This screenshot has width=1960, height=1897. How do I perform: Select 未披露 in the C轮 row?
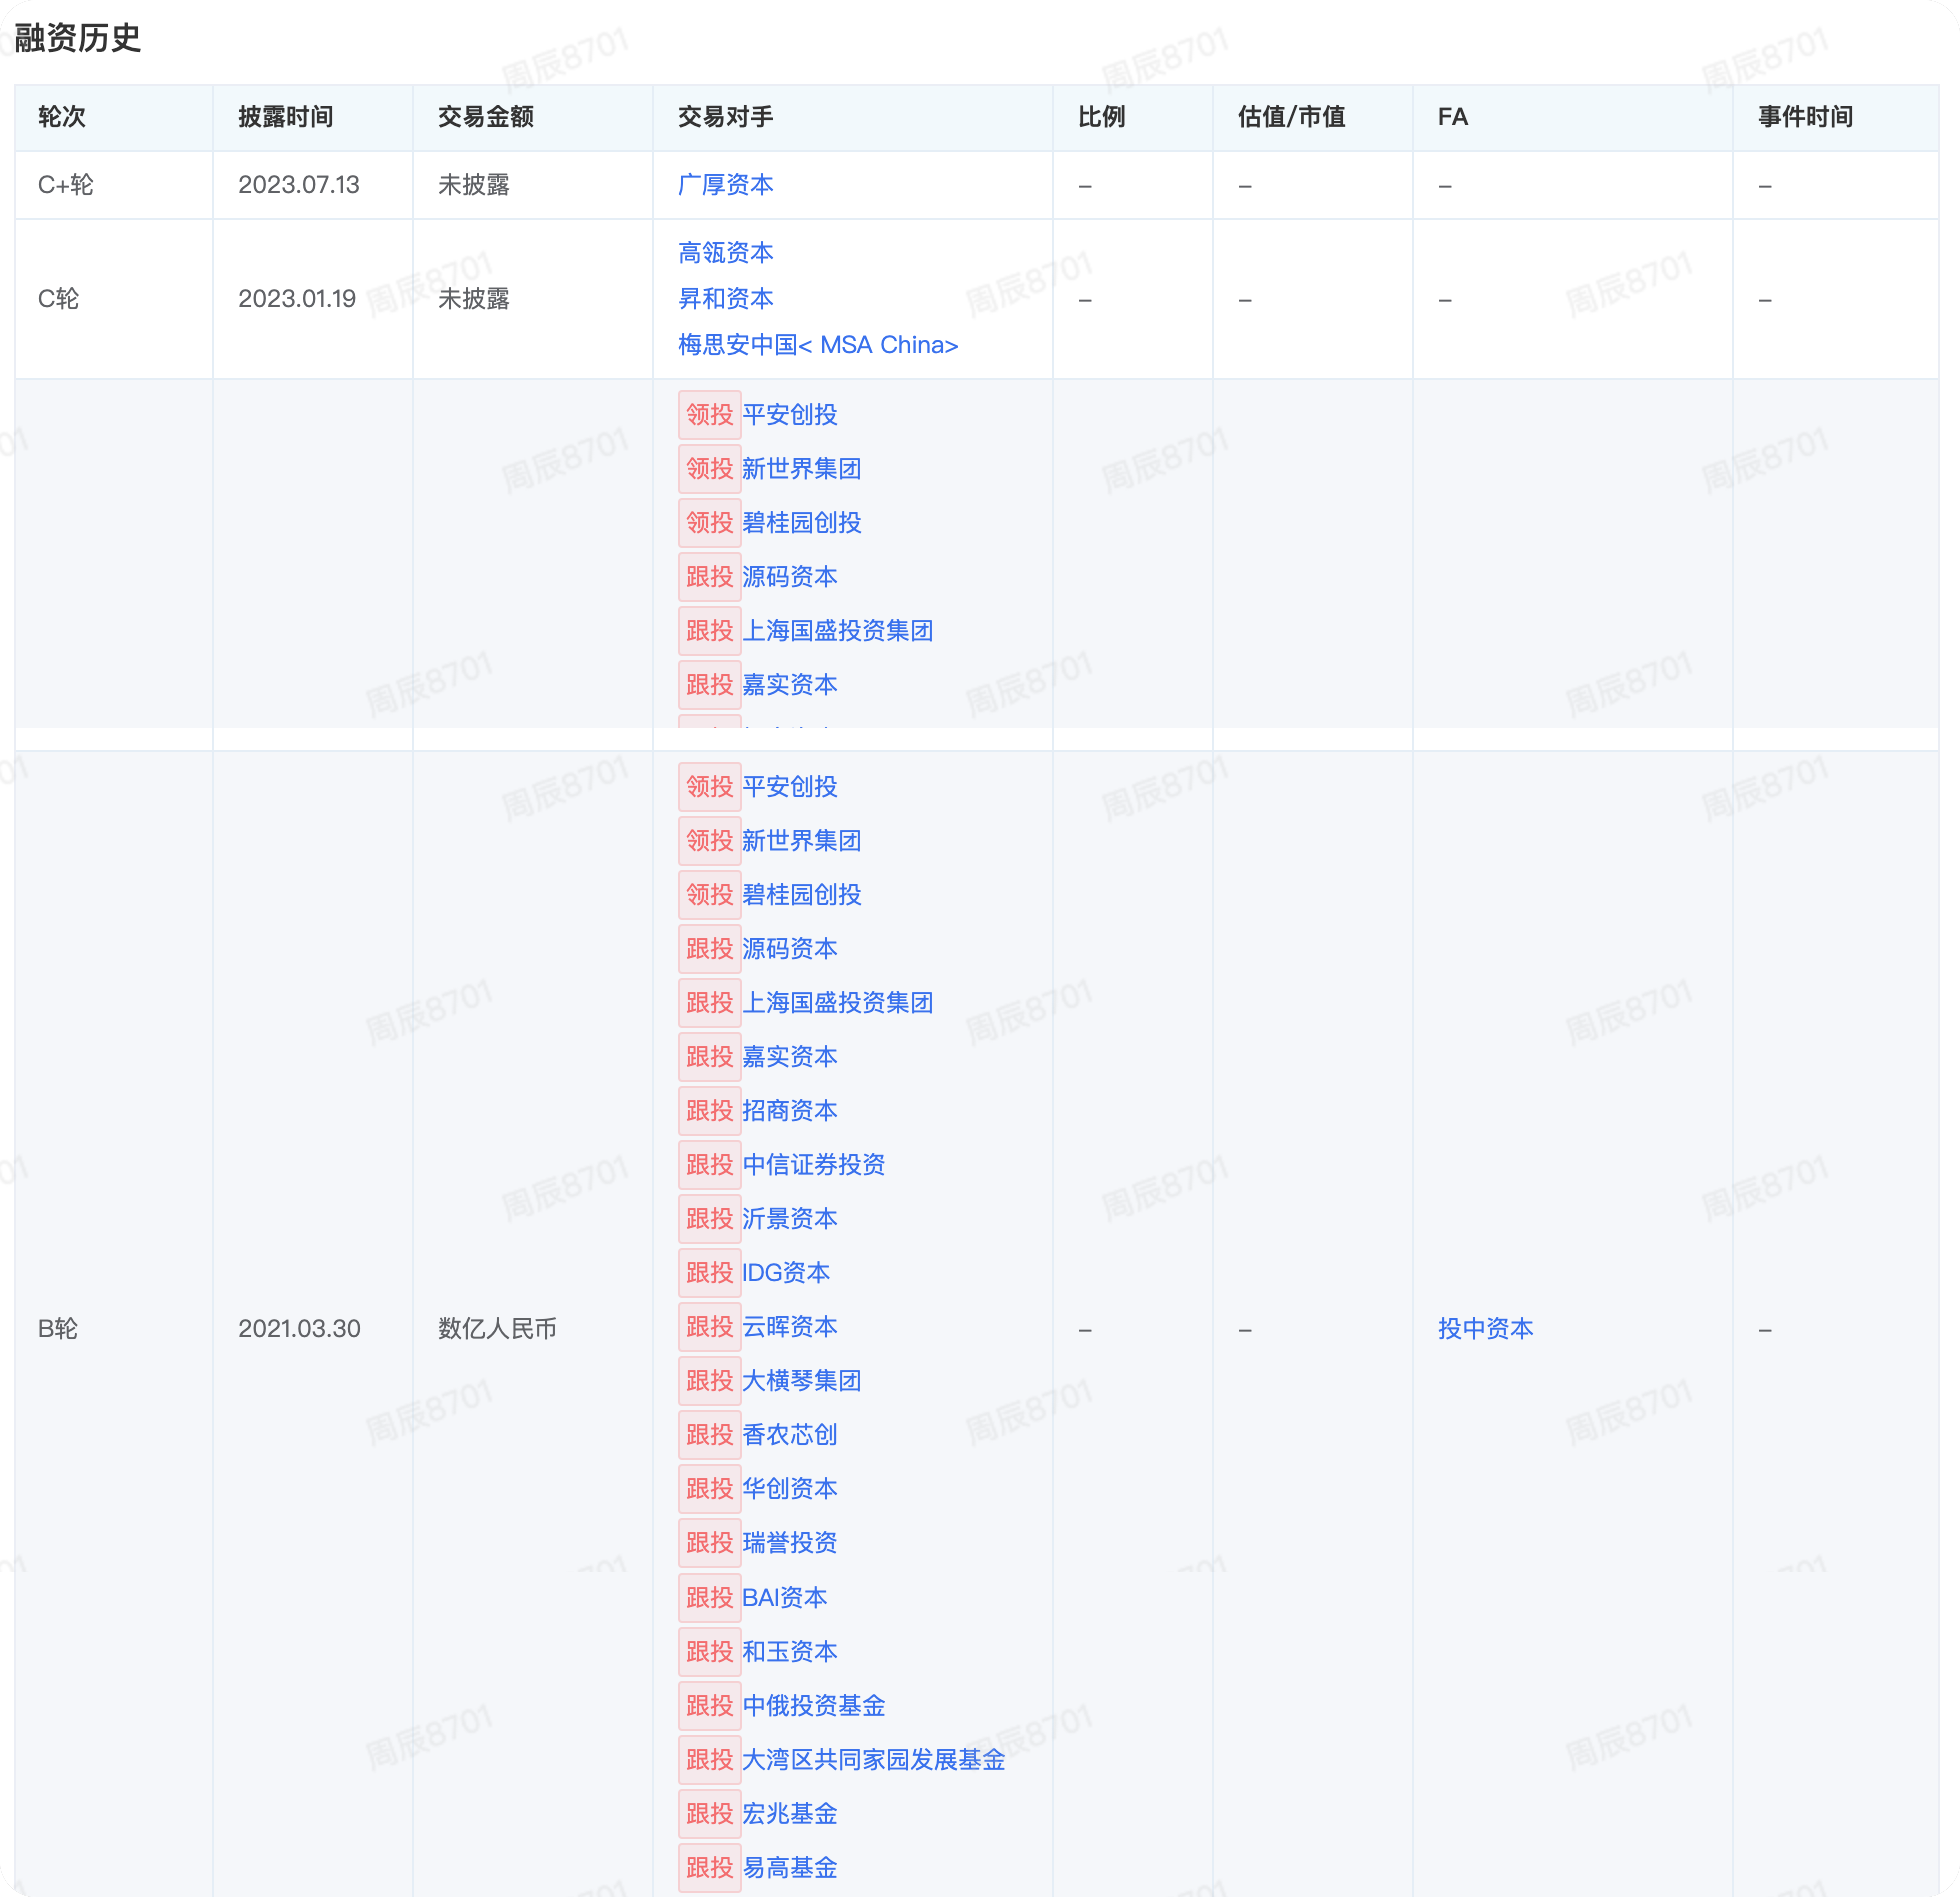(x=474, y=299)
